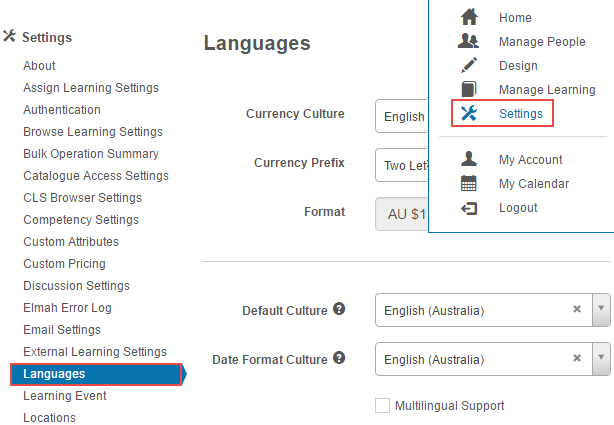The height and width of the screenshot is (425, 614).
Task: Click the Format field showing AU $
Action: pyautogui.click(x=402, y=213)
